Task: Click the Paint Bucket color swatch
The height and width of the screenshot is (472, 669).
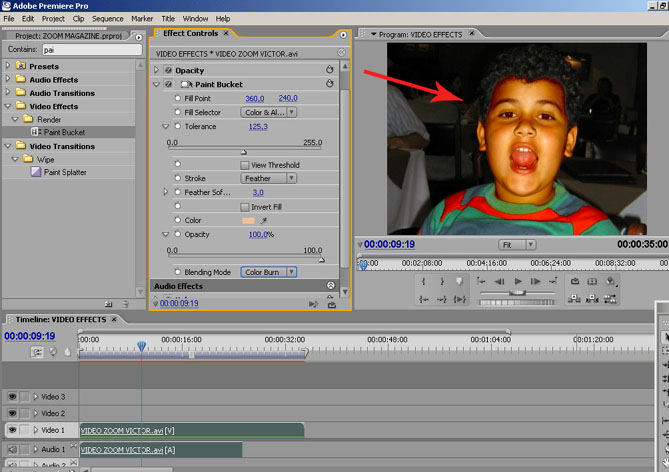Action: point(248,220)
